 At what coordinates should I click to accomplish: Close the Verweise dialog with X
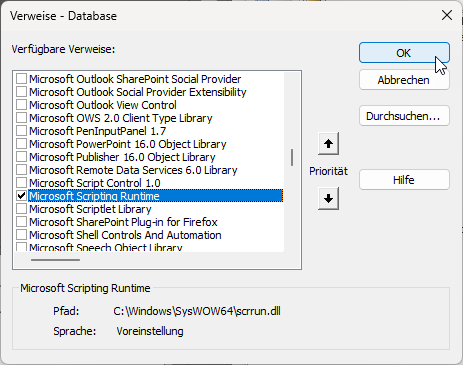click(x=447, y=15)
